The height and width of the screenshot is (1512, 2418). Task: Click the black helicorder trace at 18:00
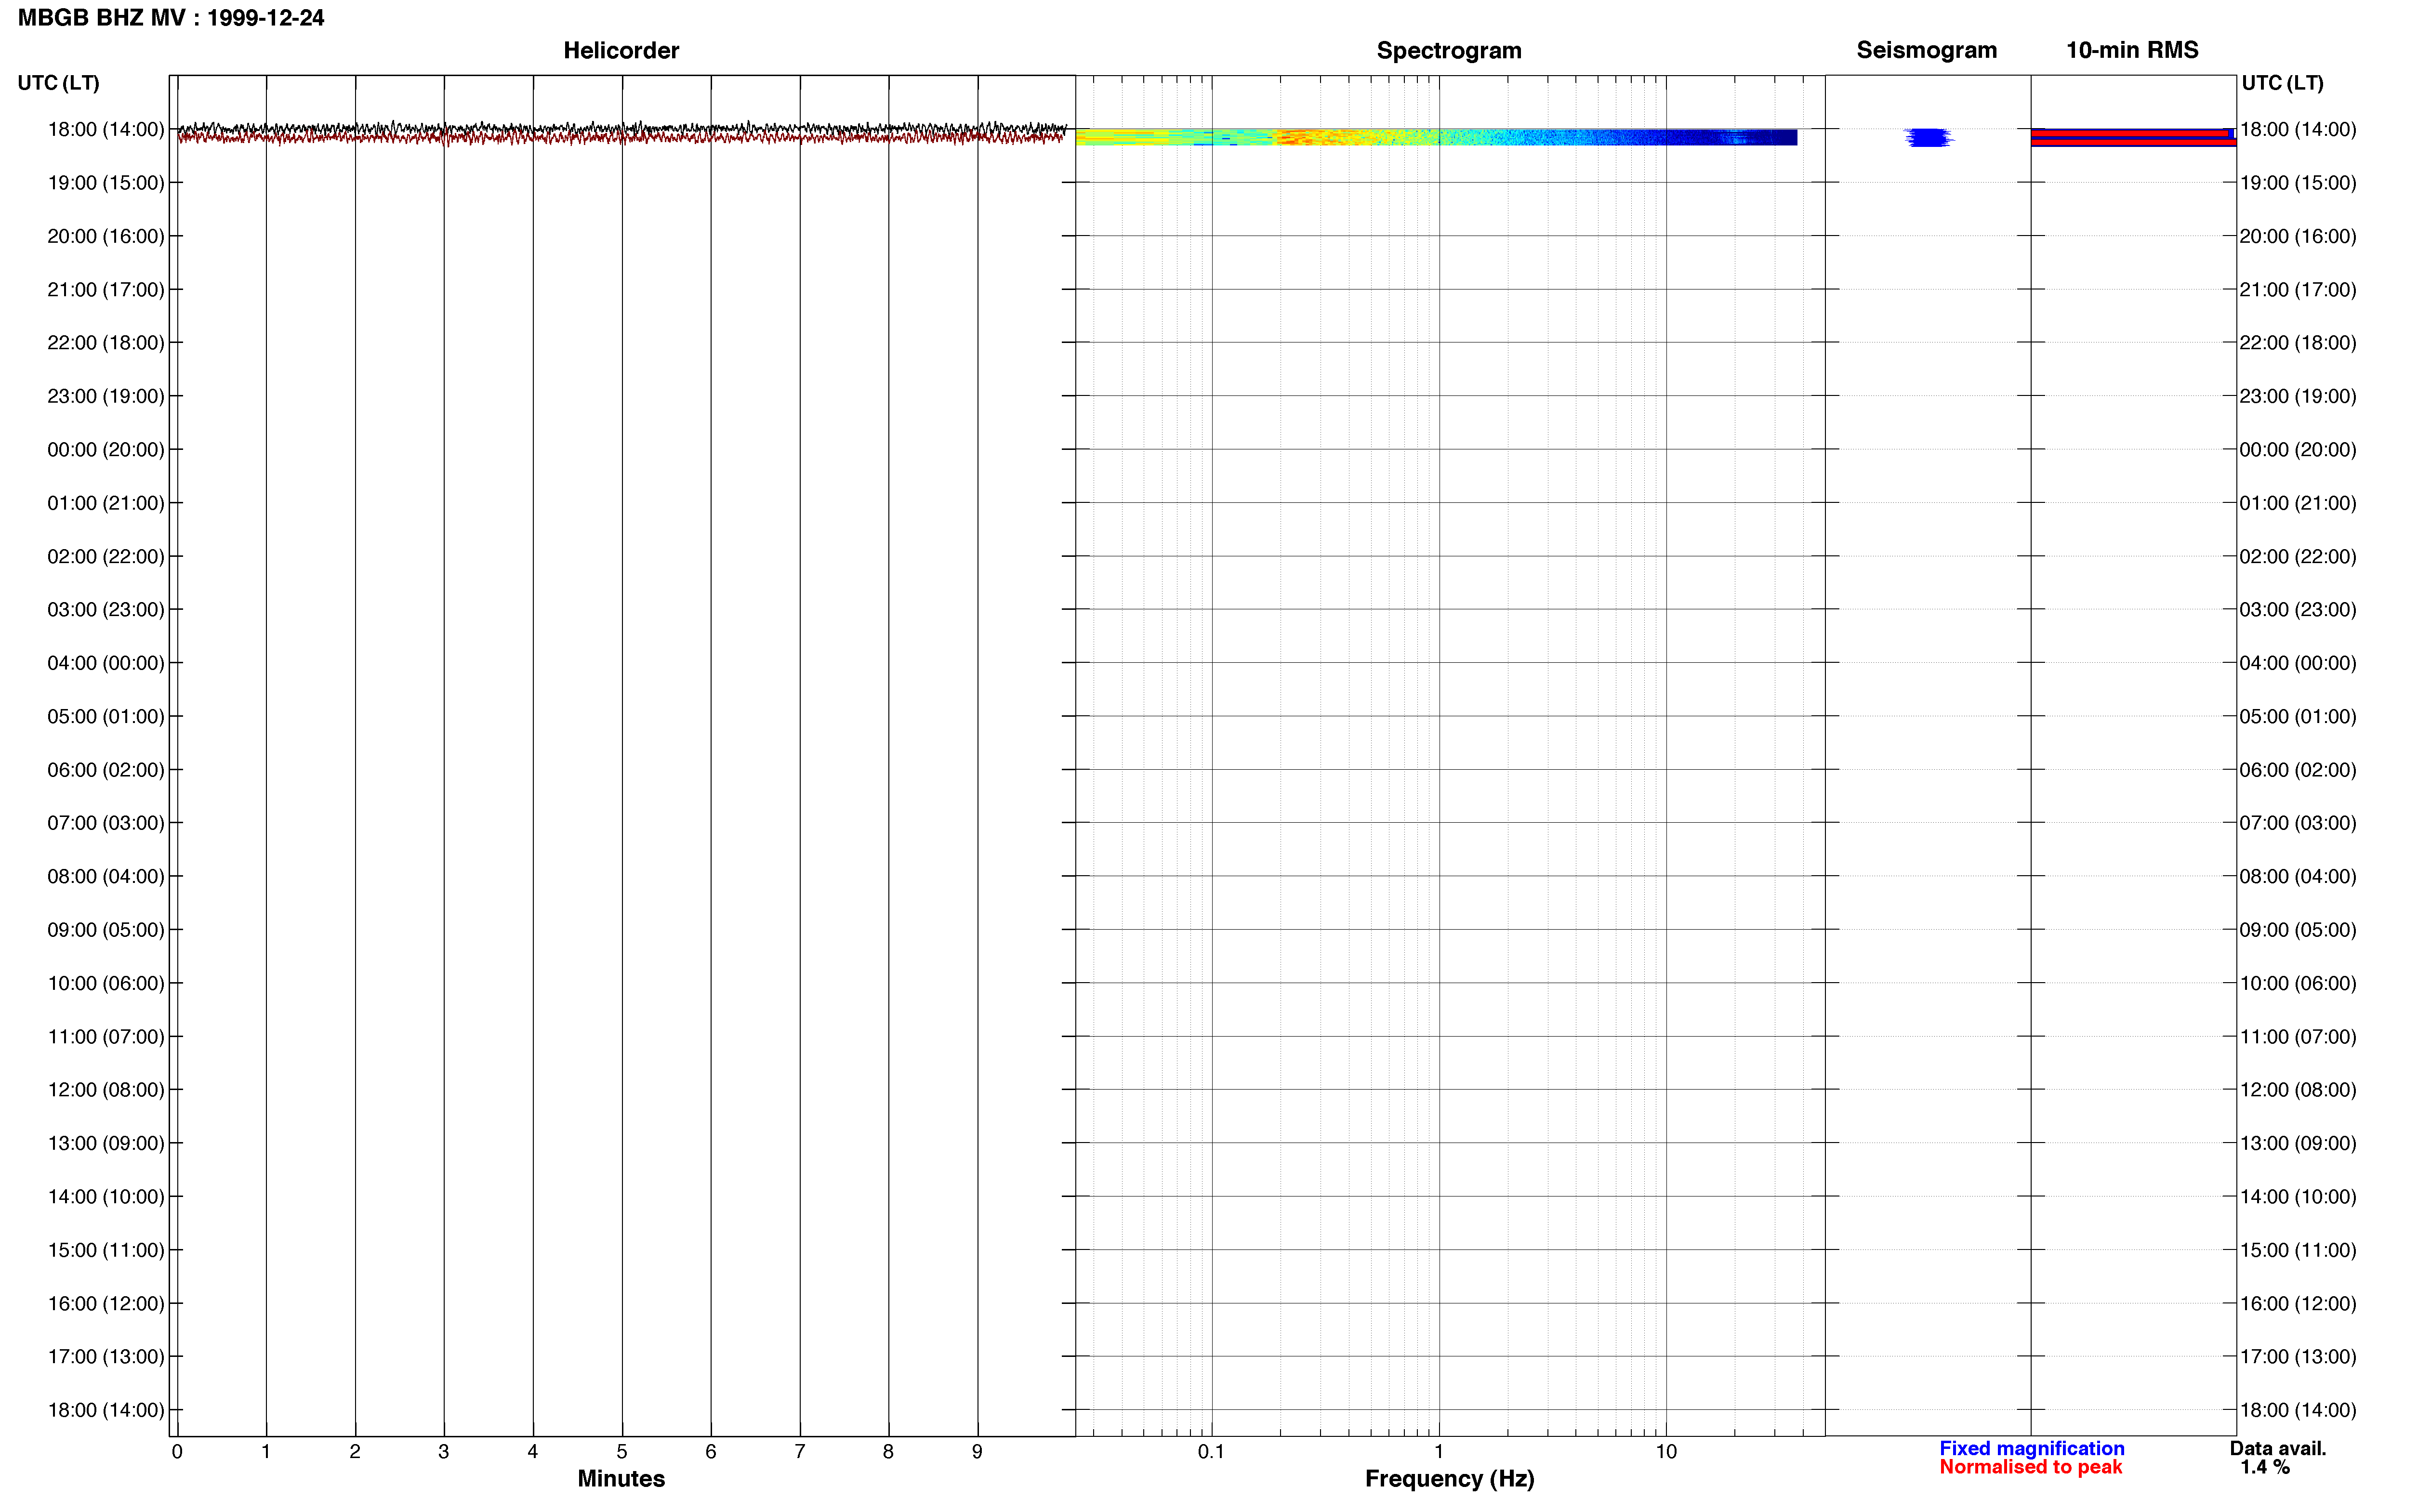coord(622,130)
